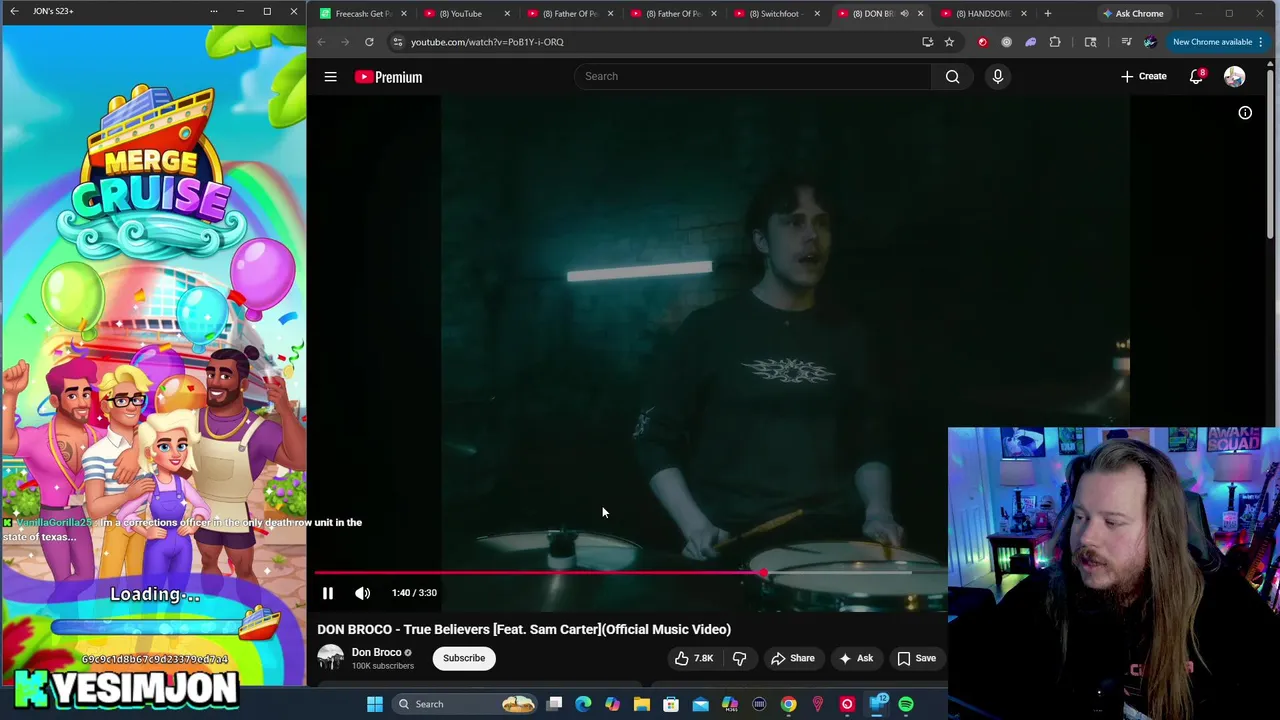Dislike the video
The width and height of the screenshot is (1280, 720).
740,658
